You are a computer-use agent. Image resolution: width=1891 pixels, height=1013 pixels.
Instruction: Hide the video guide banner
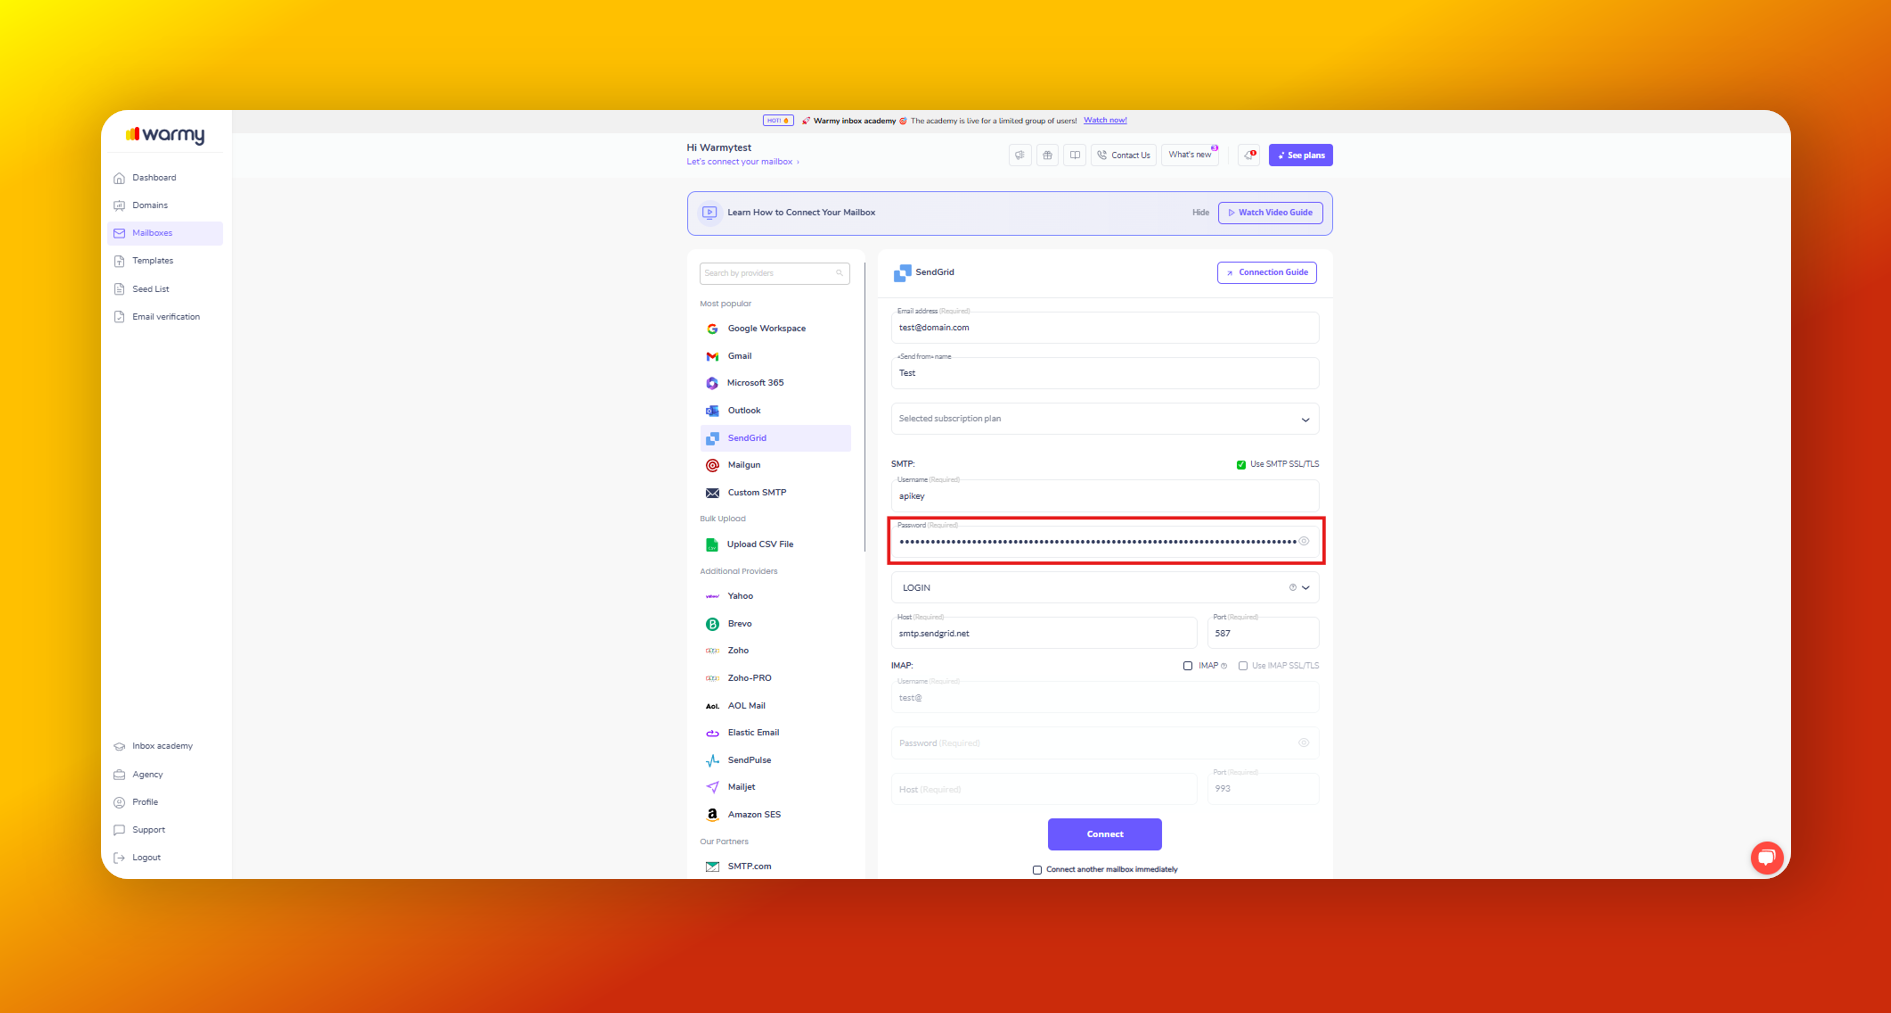pyautogui.click(x=1201, y=213)
